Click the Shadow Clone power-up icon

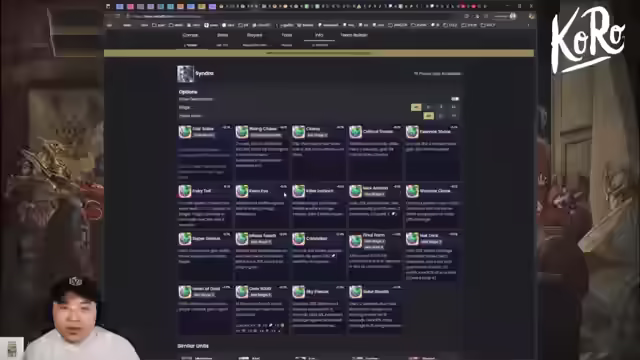point(412,191)
